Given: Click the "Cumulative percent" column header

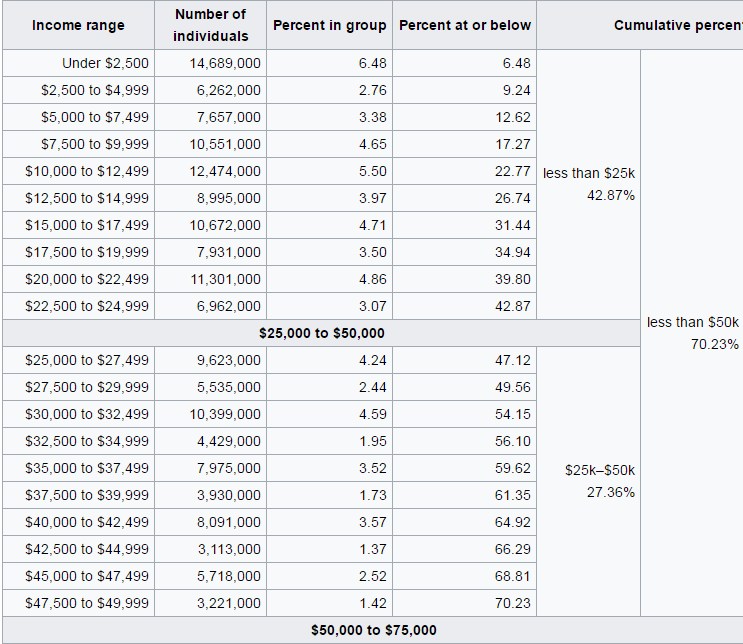Looking at the screenshot, I should (x=678, y=25).
